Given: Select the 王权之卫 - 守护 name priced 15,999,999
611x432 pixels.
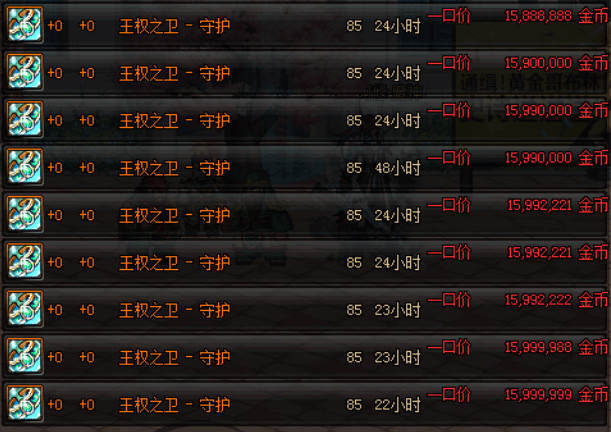Looking at the screenshot, I should (x=175, y=405).
